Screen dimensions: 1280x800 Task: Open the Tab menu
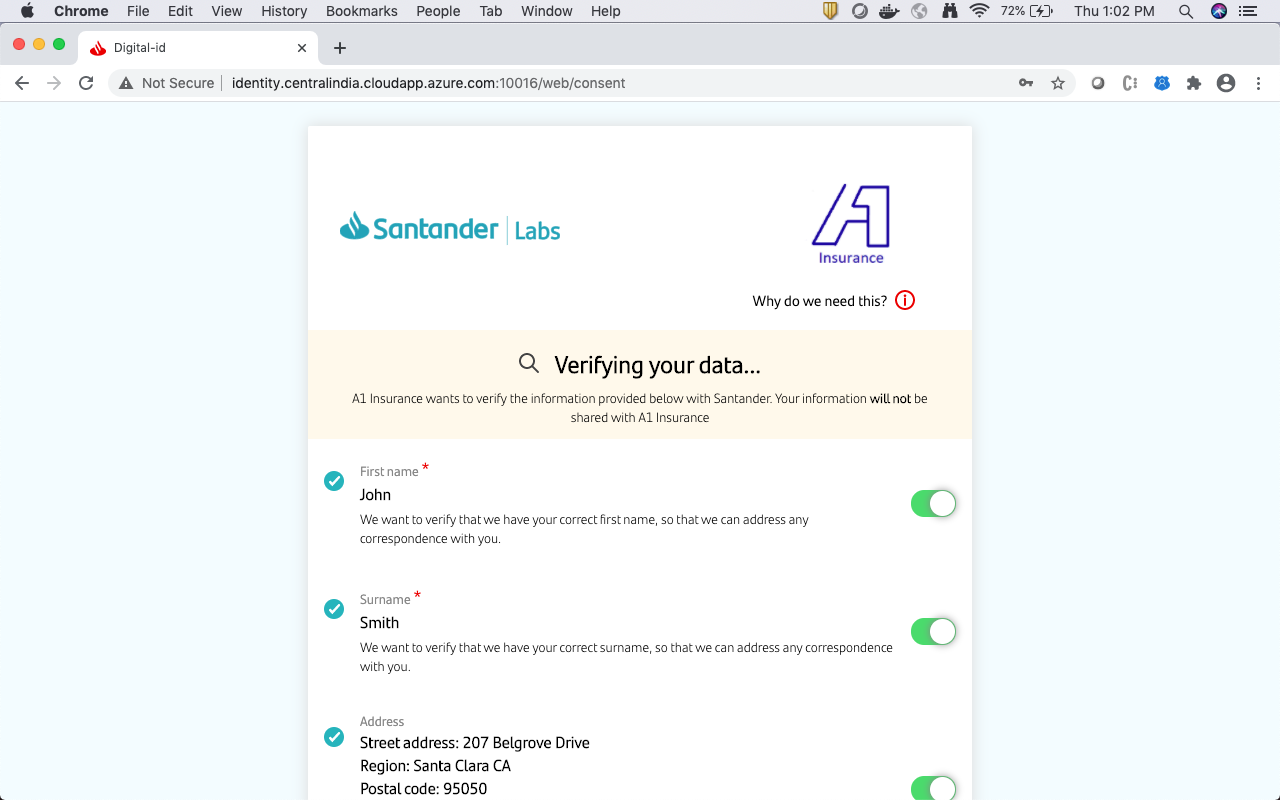click(x=491, y=11)
